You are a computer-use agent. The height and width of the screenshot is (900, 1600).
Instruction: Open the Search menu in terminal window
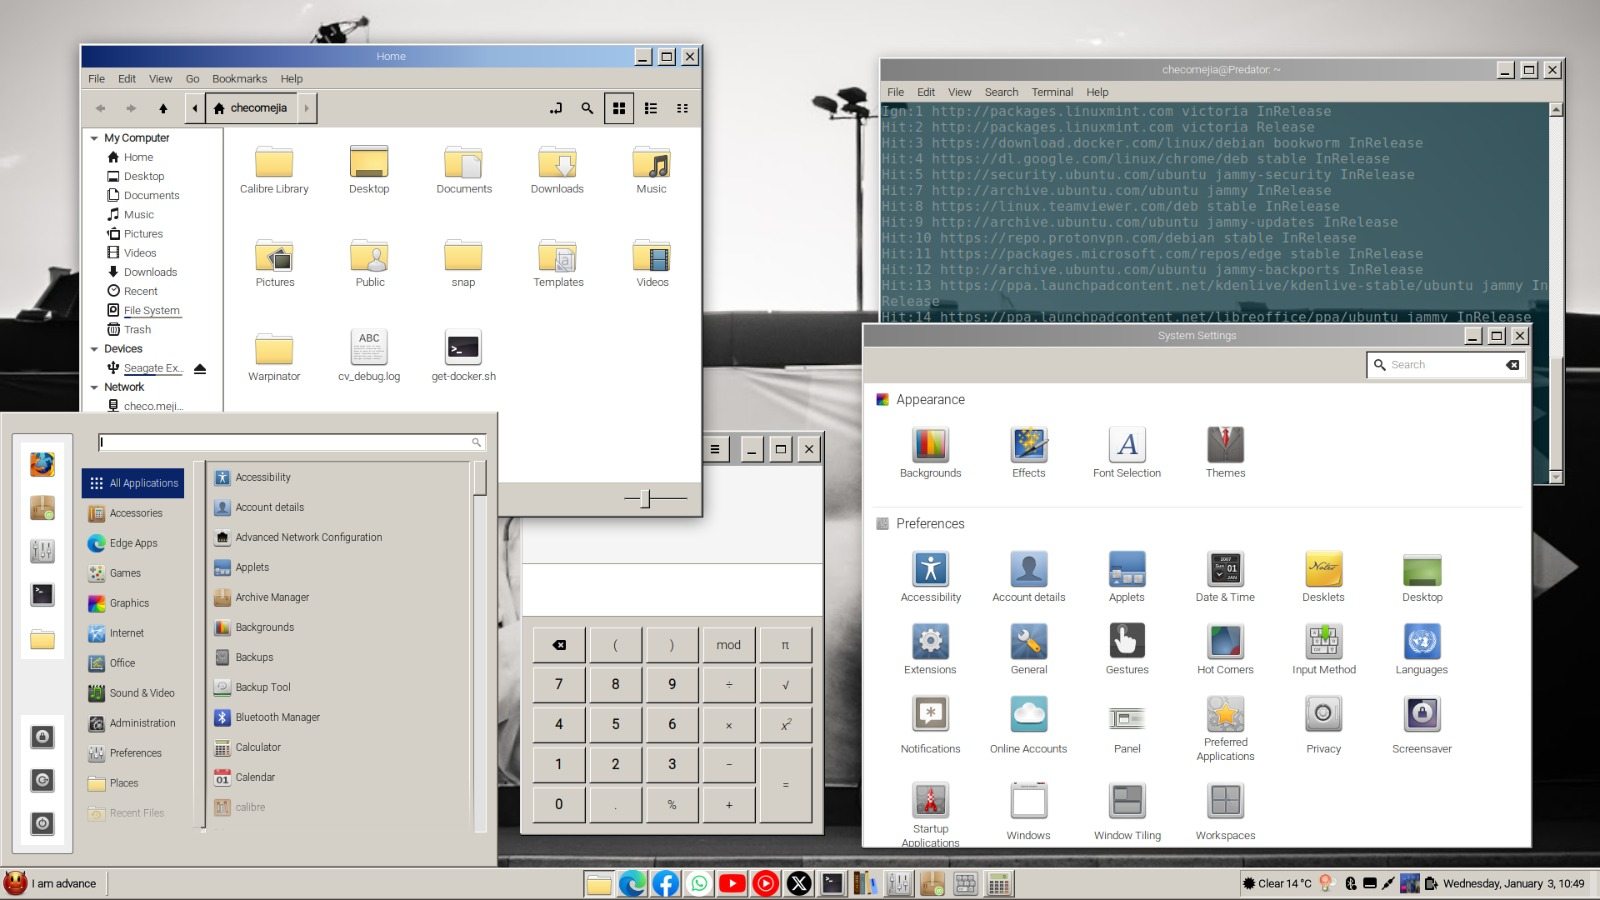pyautogui.click(x=1001, y=92)
